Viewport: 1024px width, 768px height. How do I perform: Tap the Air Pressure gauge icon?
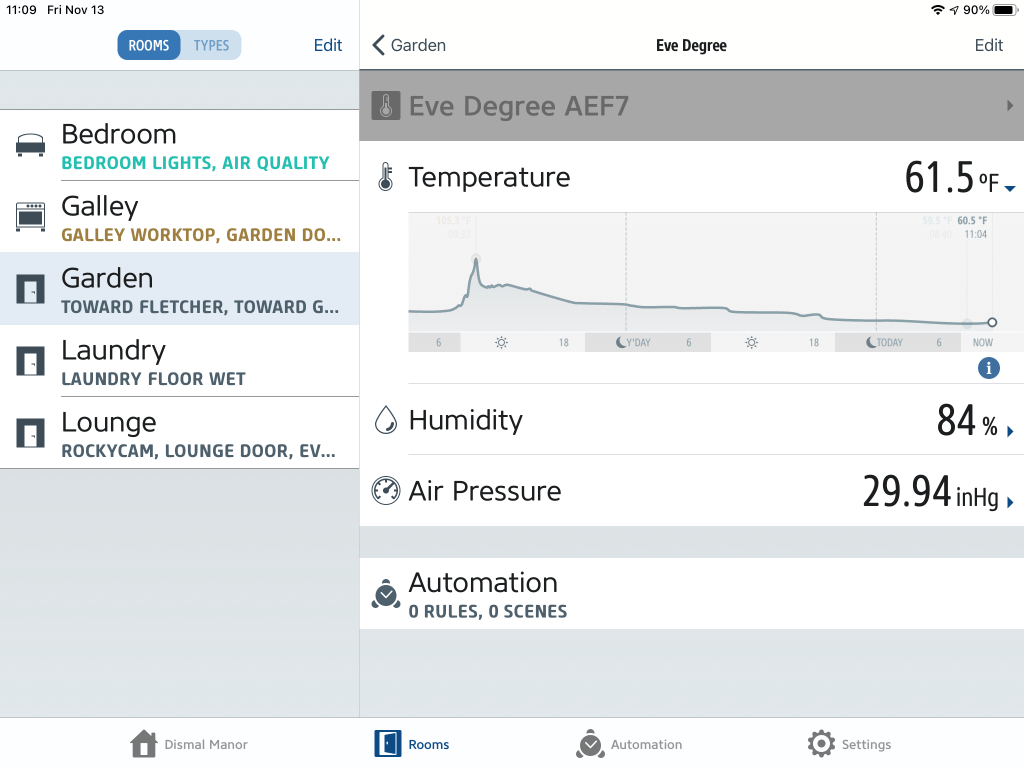(385, 491)
